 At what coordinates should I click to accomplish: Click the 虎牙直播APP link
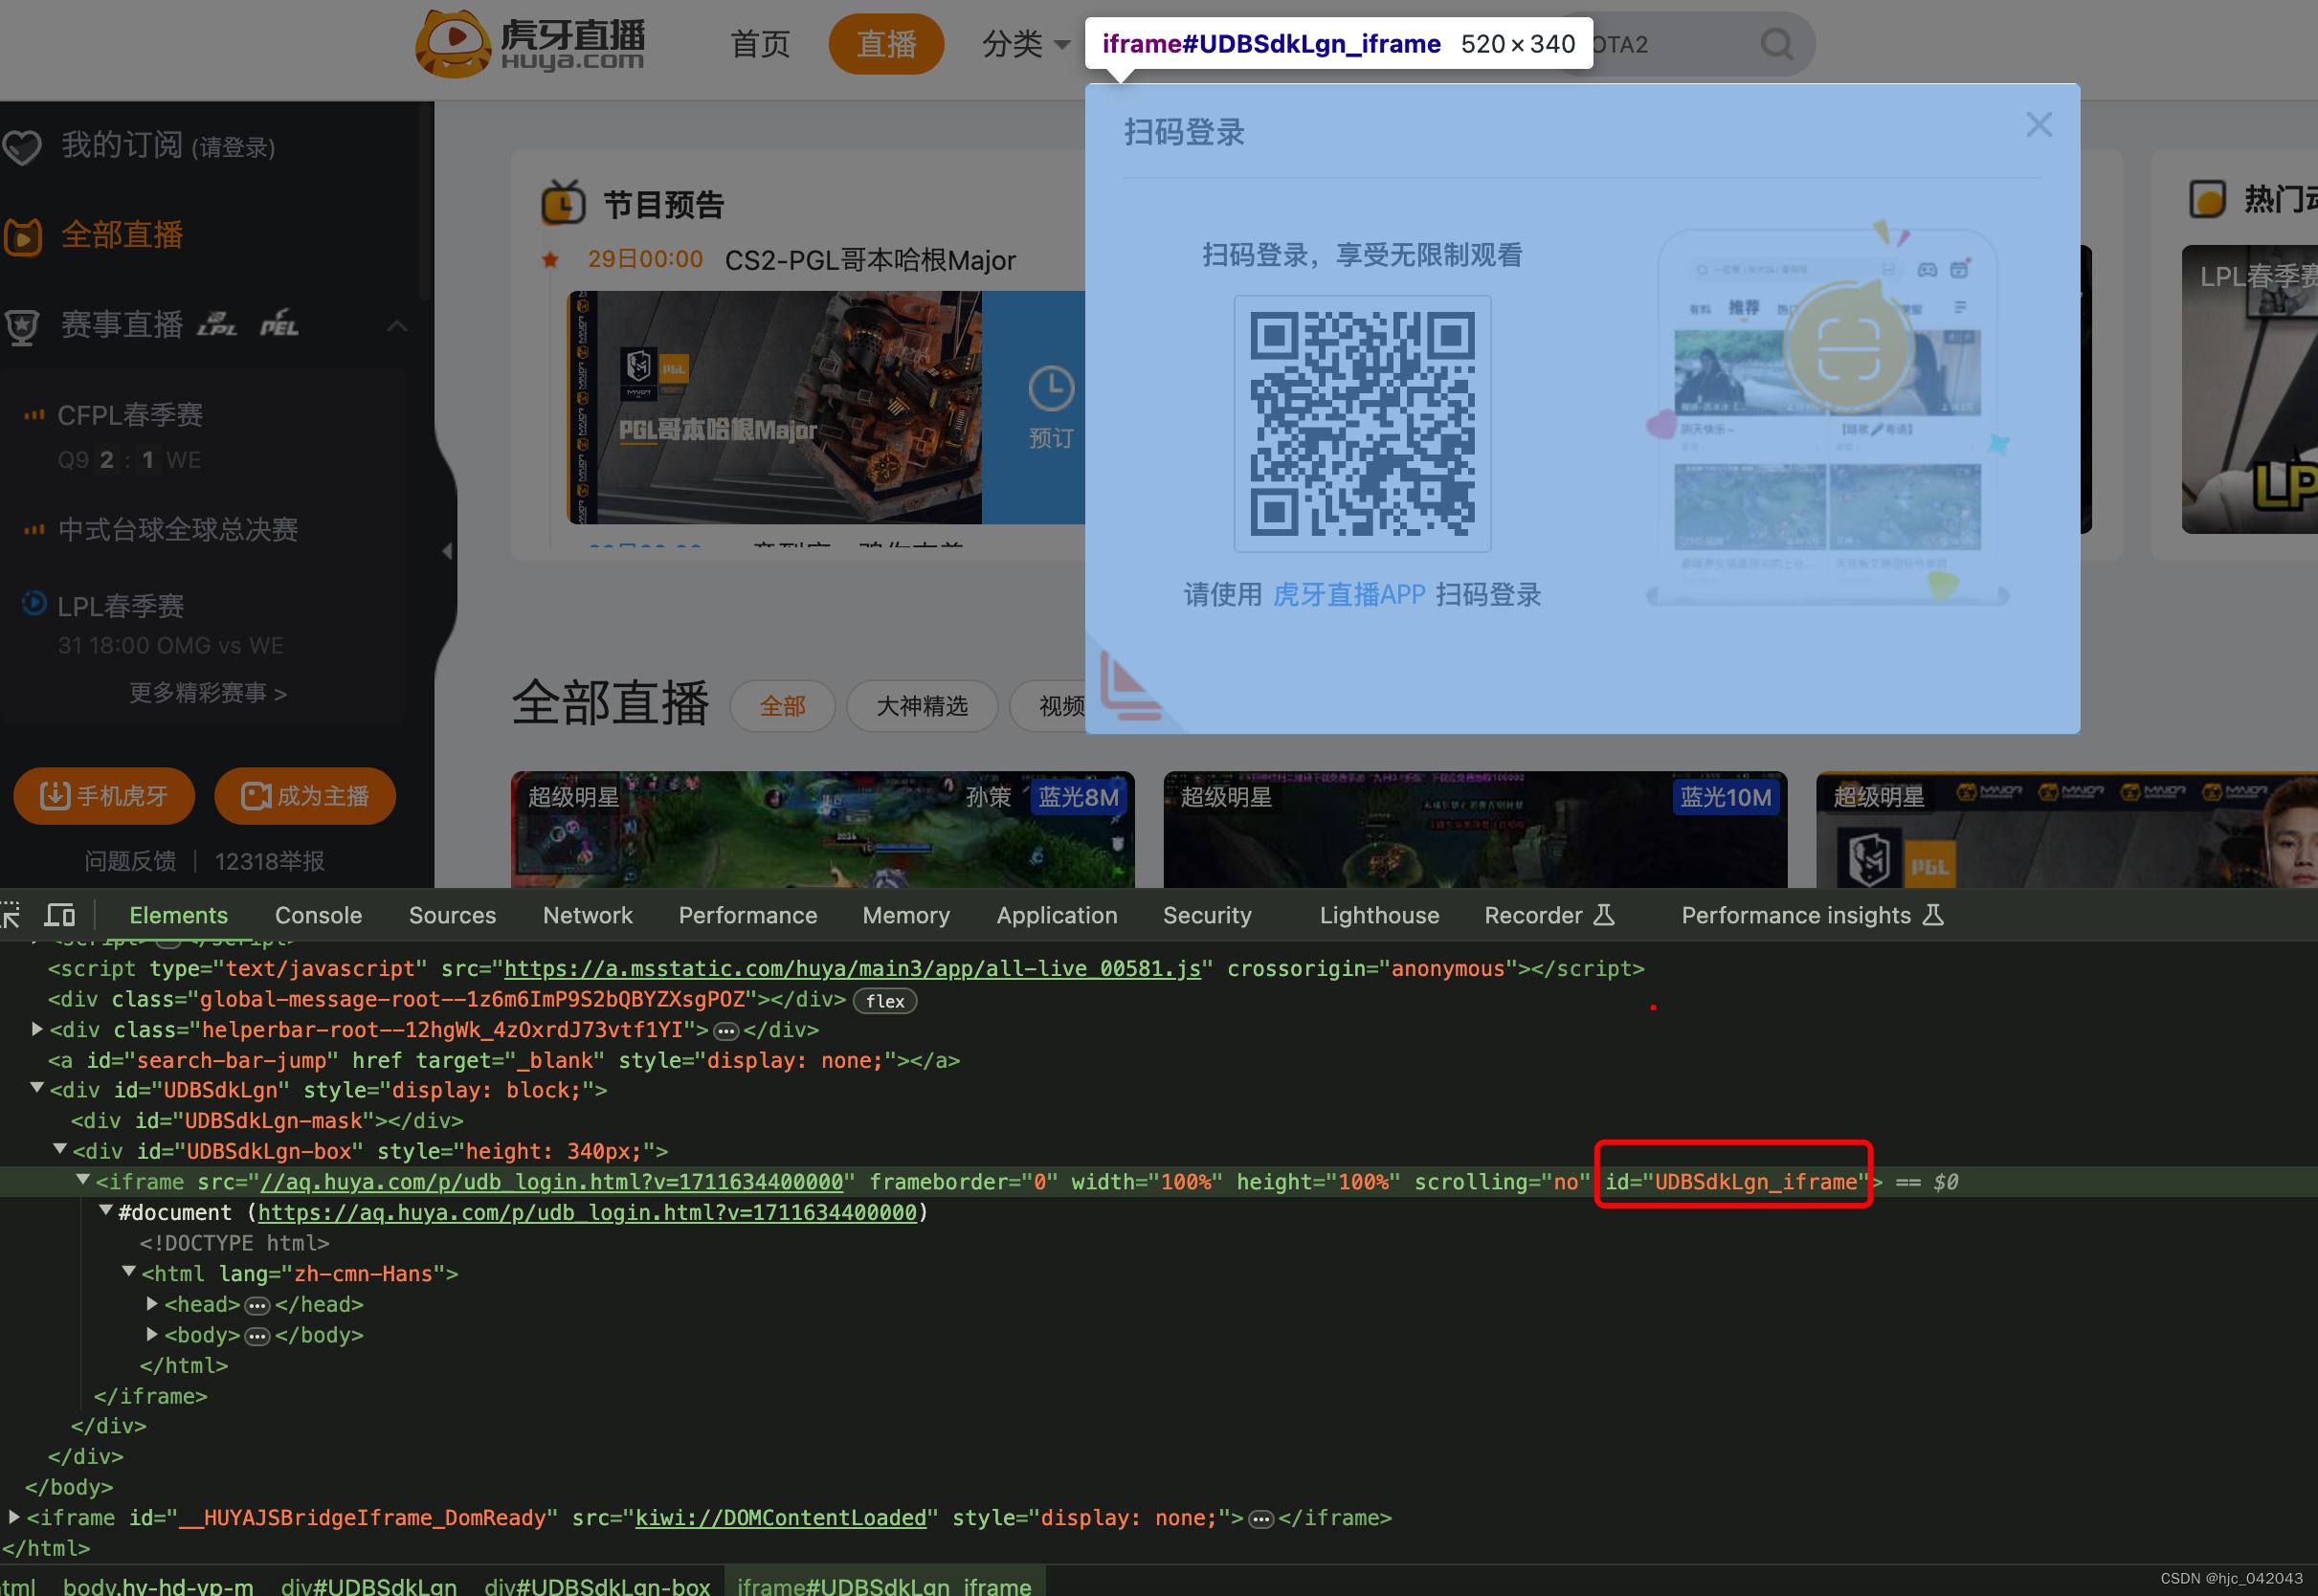pos(1348,595)
